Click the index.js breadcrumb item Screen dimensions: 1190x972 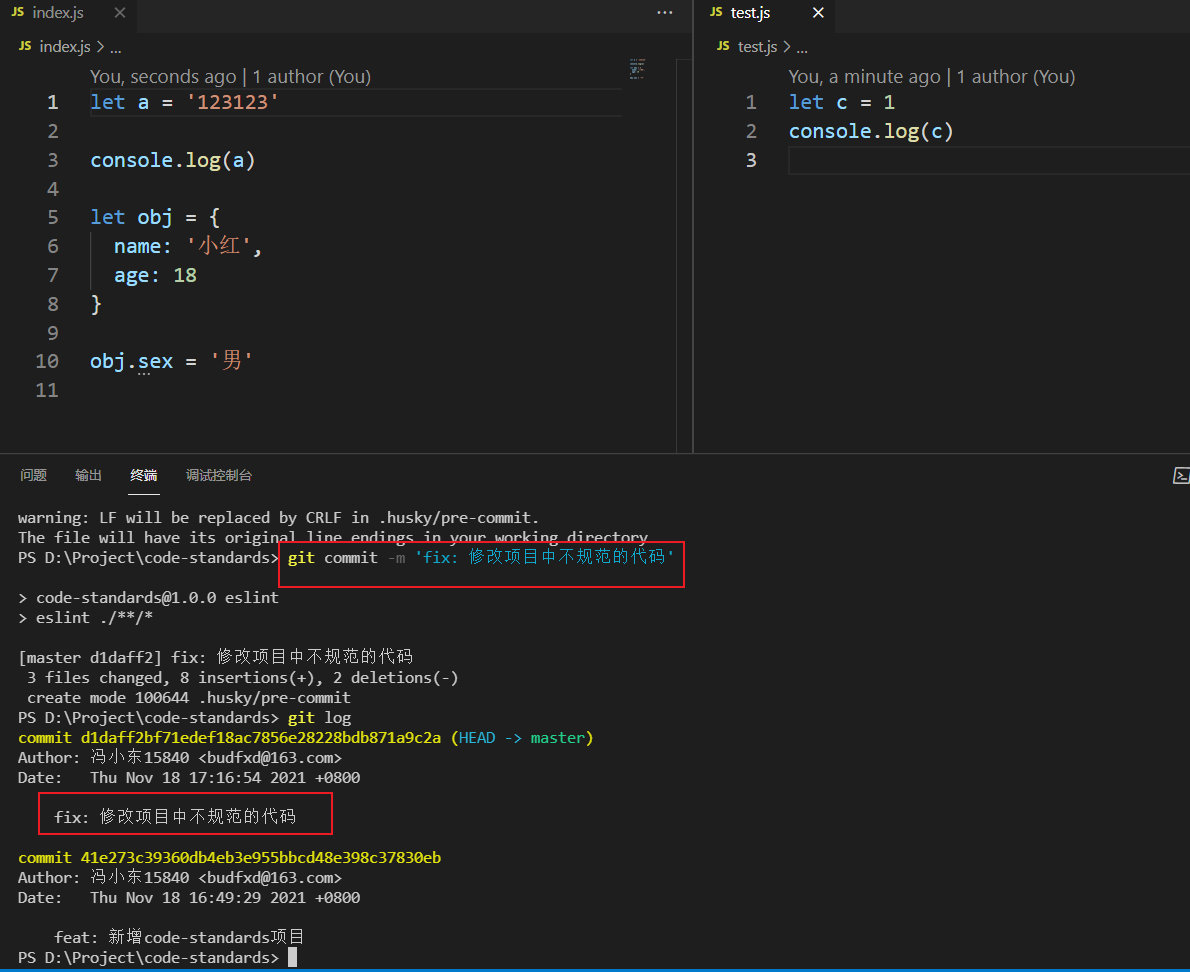point(65,47)
